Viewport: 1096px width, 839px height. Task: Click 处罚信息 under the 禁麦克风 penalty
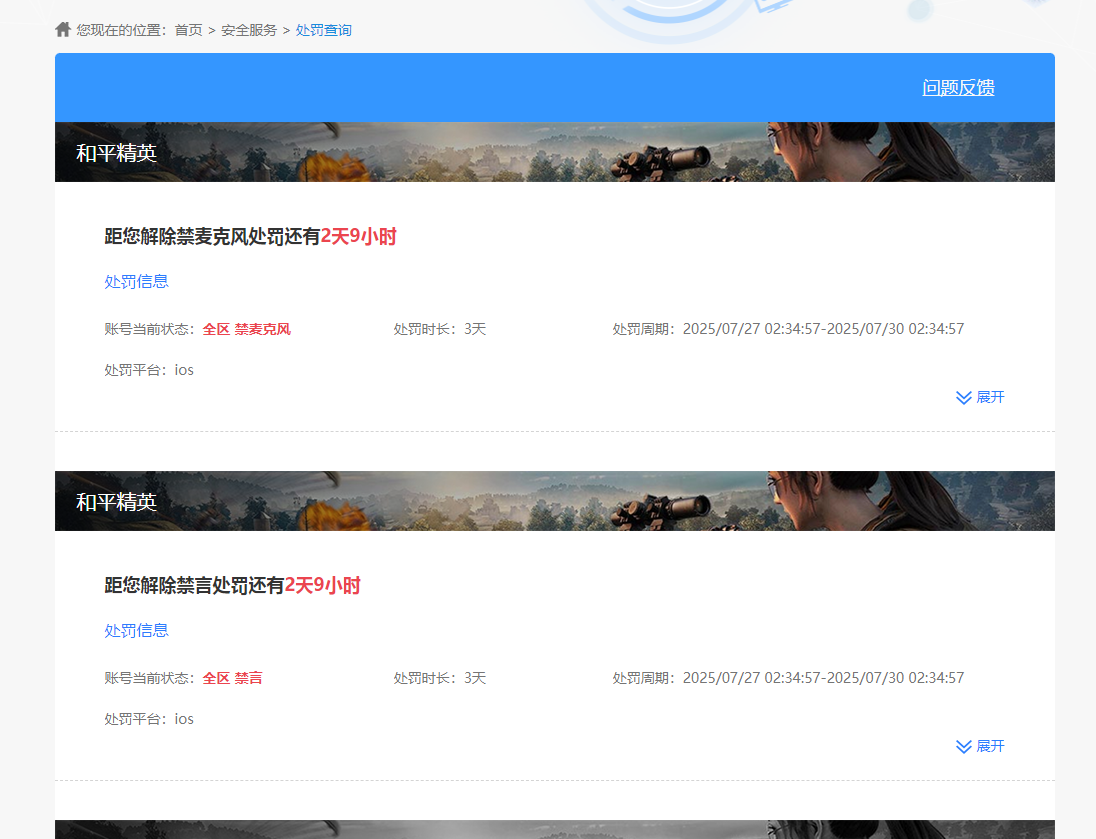coord(136,281)
